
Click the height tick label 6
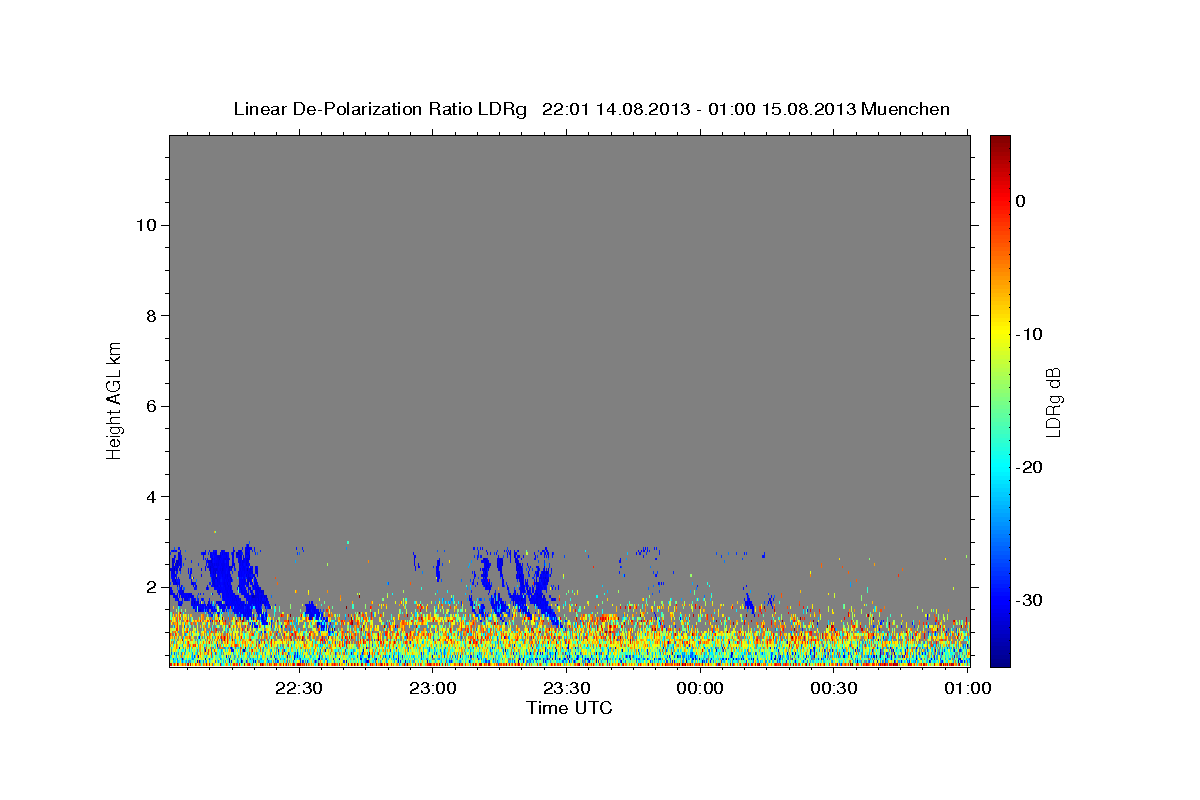[150, 406]
